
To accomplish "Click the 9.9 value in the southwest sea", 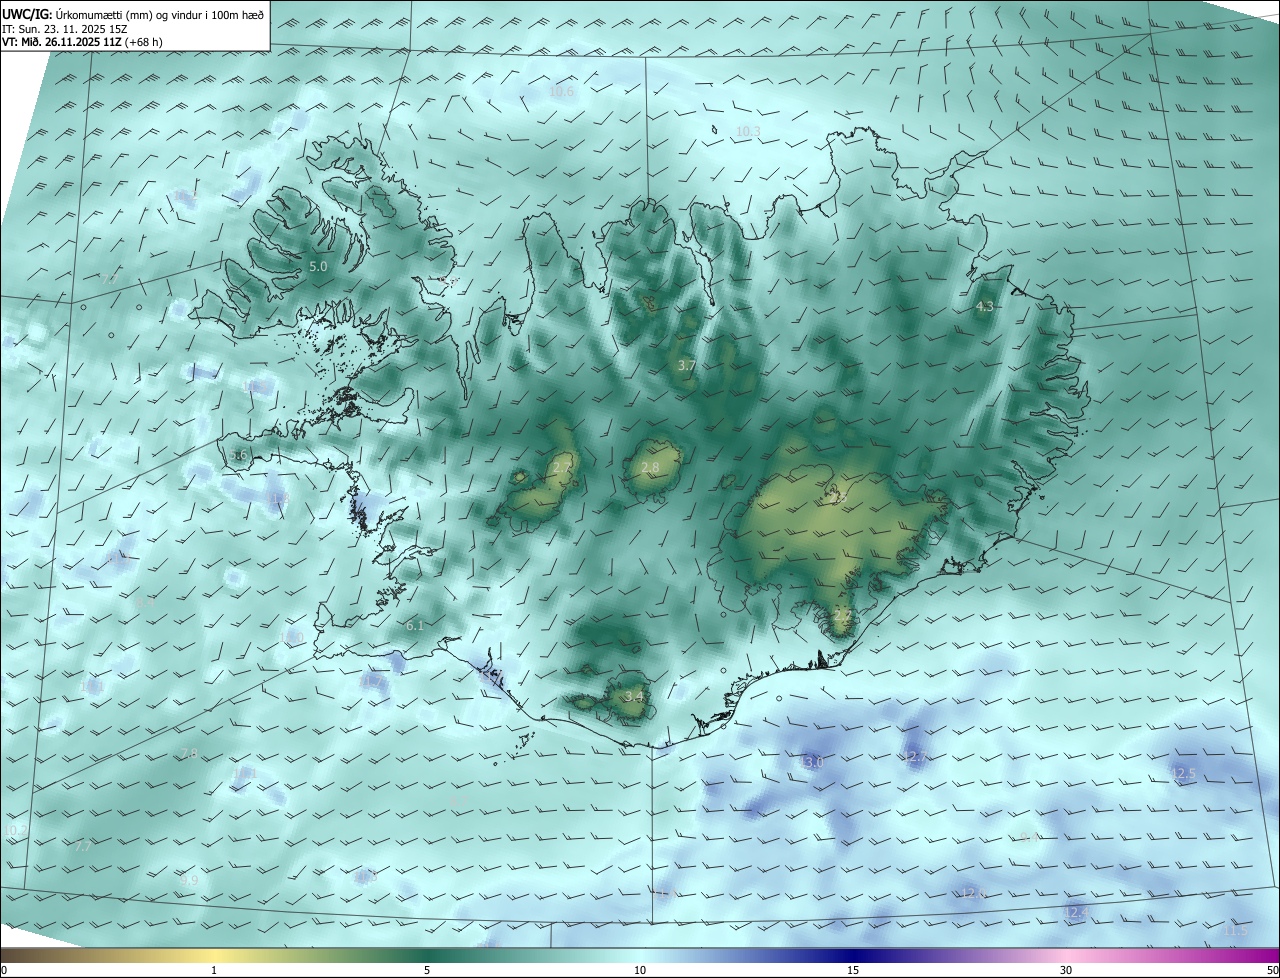I will (189, 880).
